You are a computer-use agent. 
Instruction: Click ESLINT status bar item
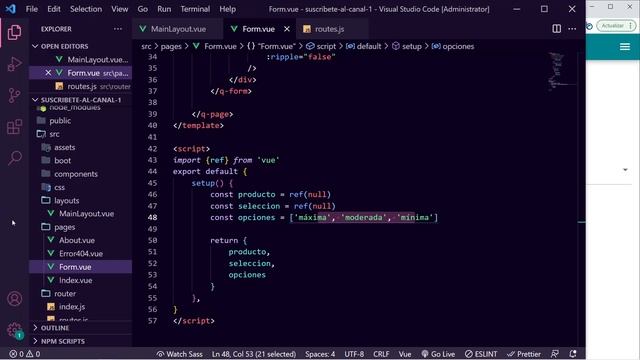pyautogui.click(x=481, y=354)
